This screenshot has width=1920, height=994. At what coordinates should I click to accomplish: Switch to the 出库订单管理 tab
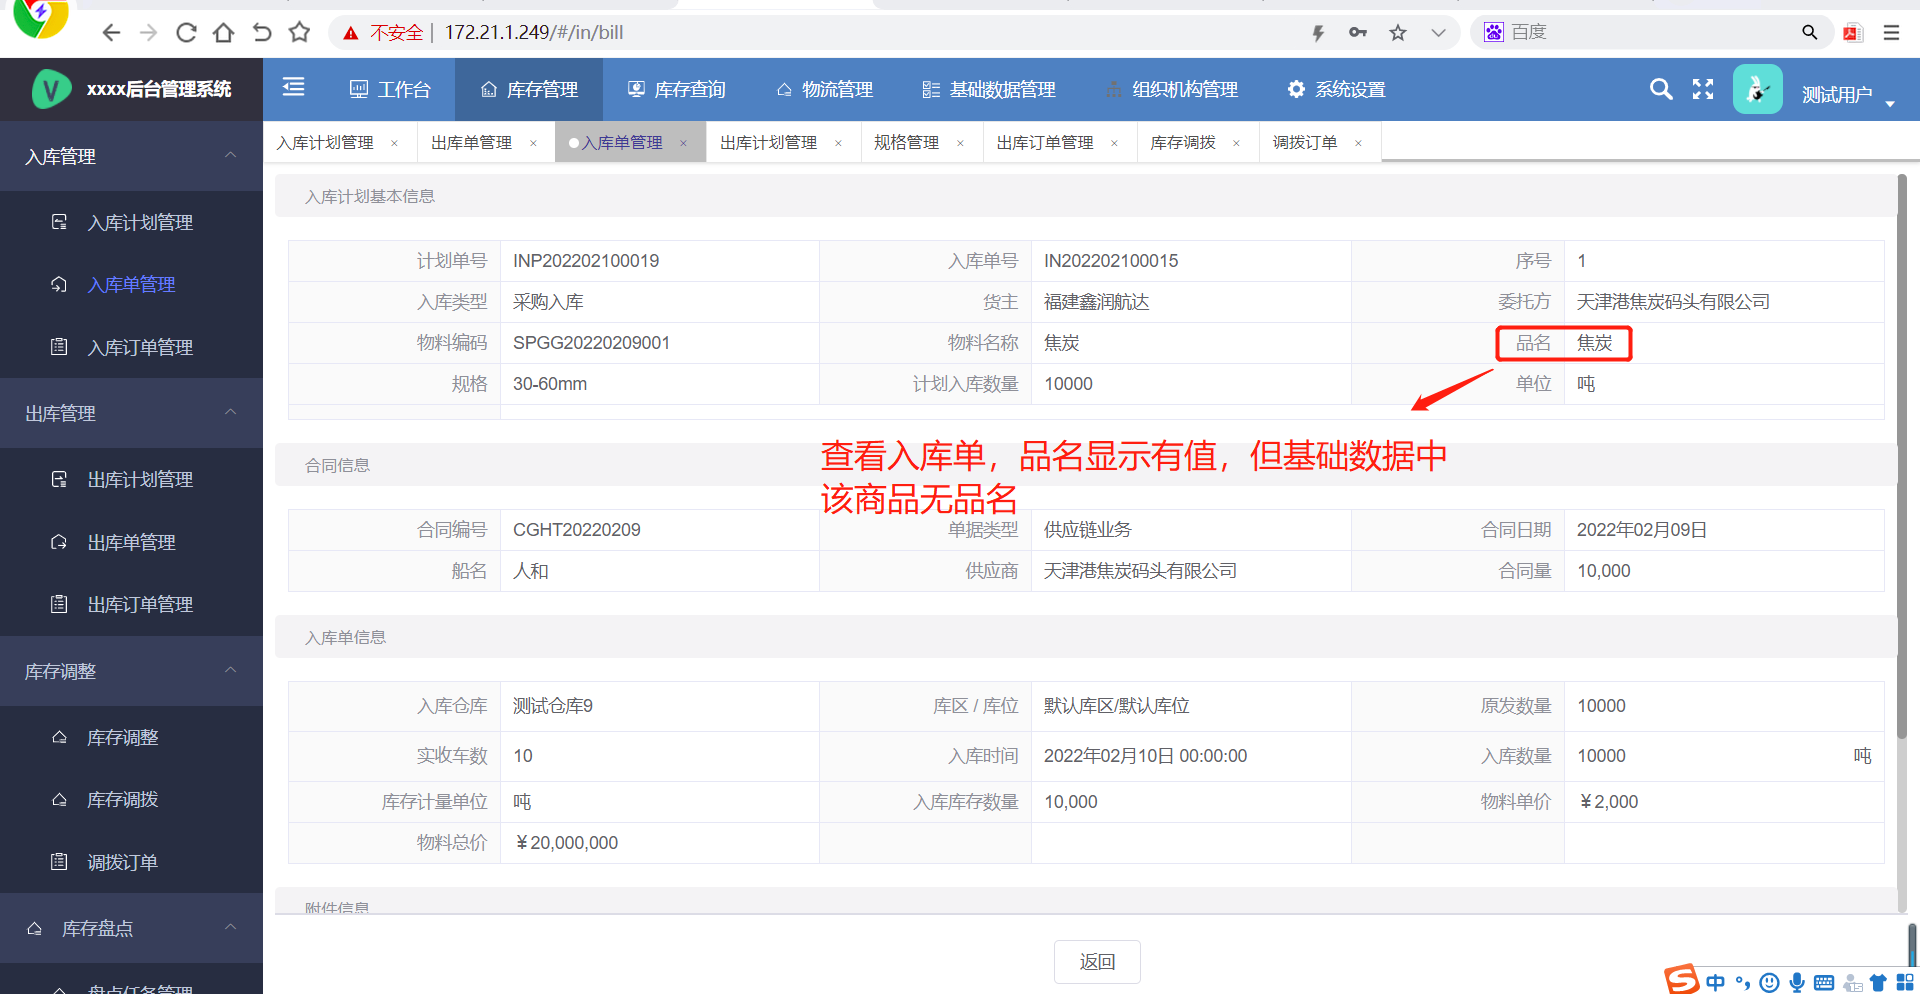tap(1045, 143)
